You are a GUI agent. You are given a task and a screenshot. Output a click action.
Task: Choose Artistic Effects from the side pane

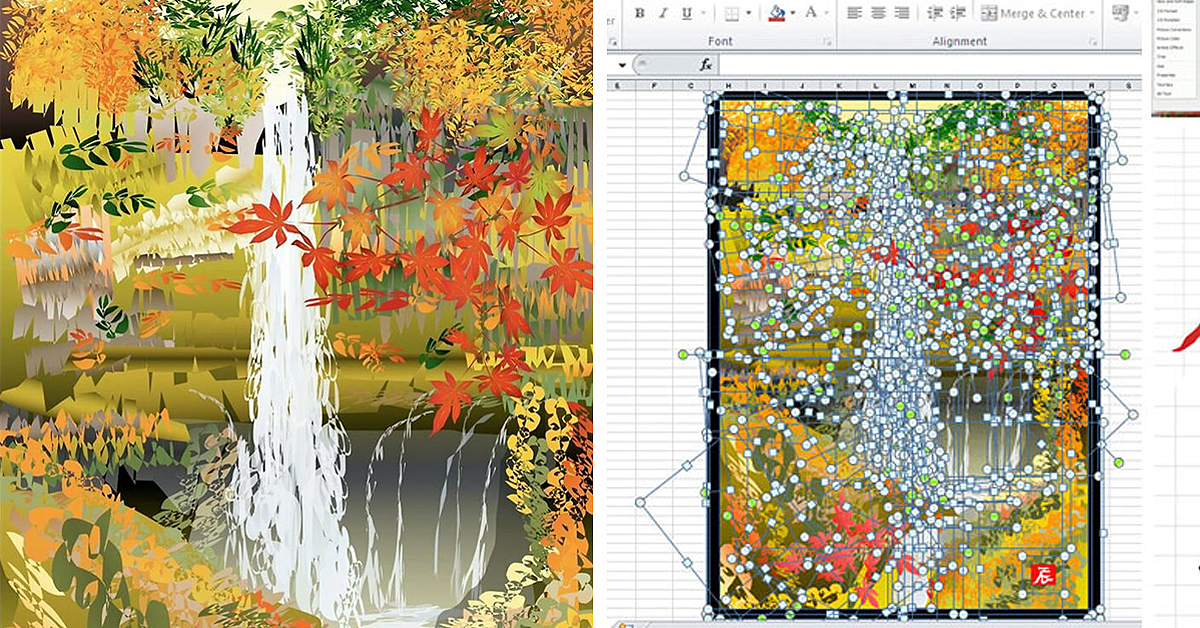point(1170,47)
